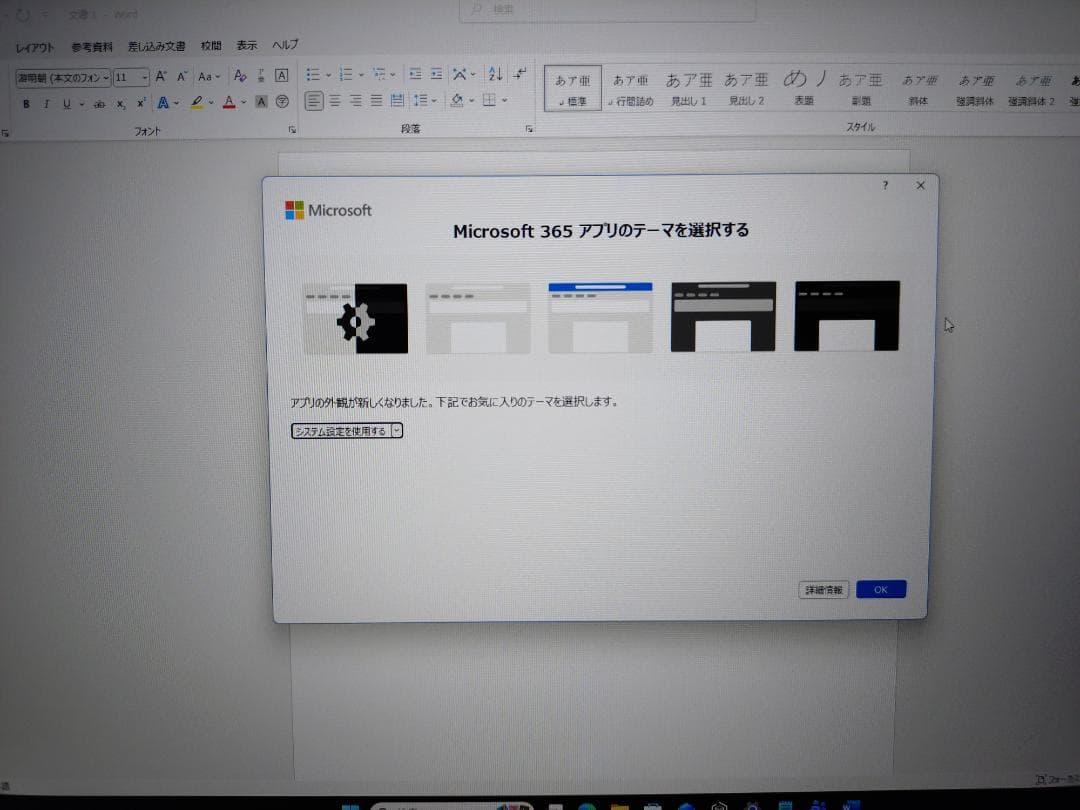This screenshot has width=1080, height=810.
Task: Open the ヘルプ tab
Action: click(284, 45)
